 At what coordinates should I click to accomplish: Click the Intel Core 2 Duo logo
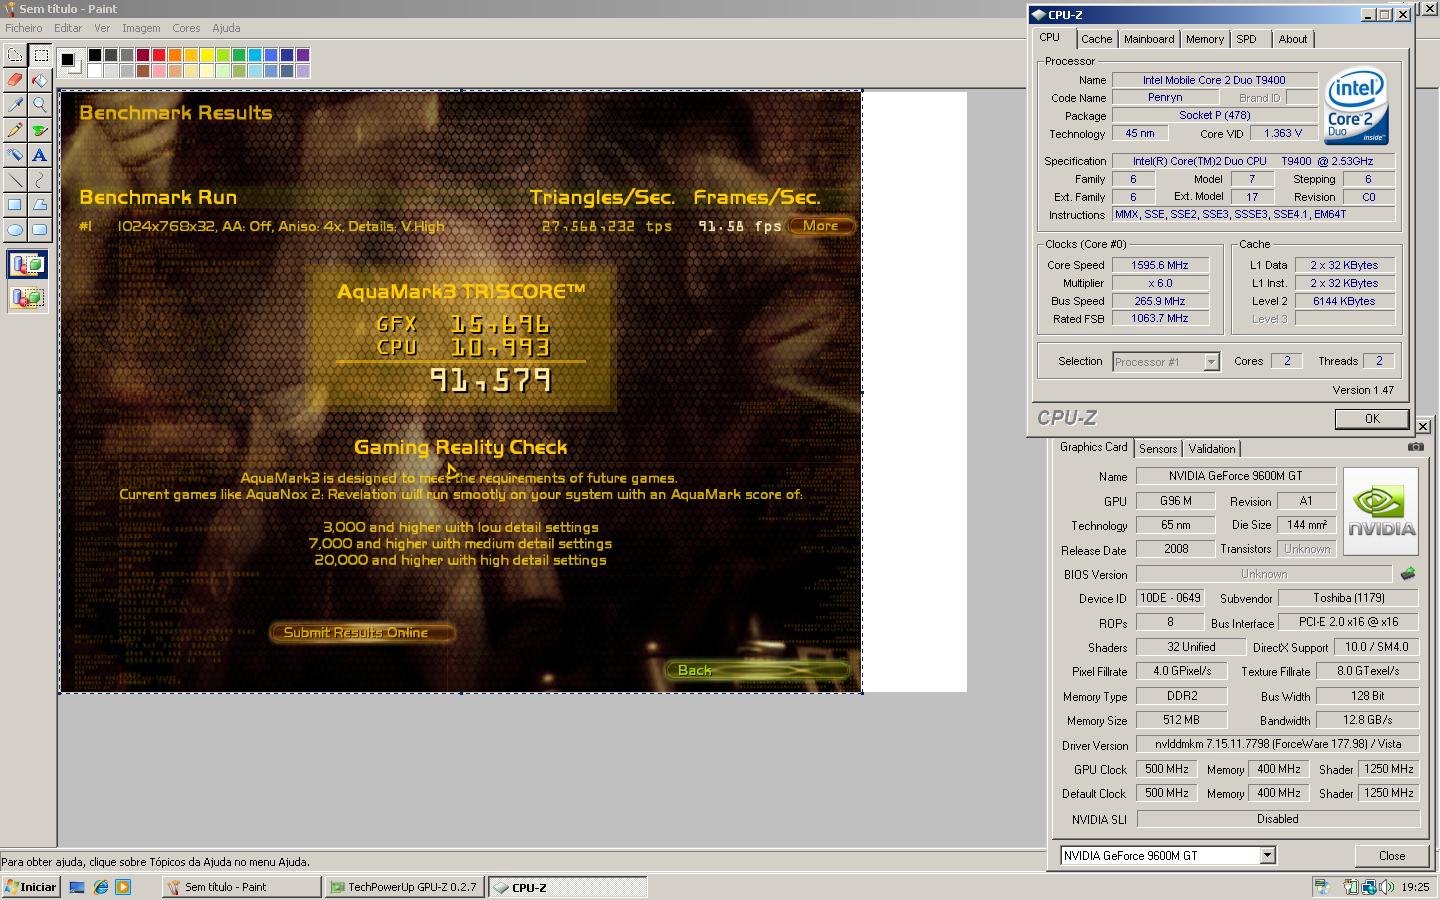(x=1356, y=106)
